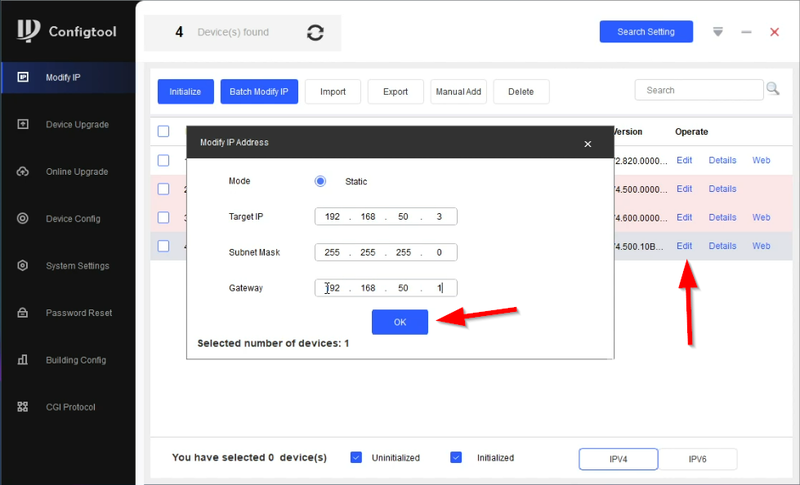Image resolution: width=800 pixels, height=485 pixels.
Task: Switch to the IPV4 tab
Action: (618, 459)
